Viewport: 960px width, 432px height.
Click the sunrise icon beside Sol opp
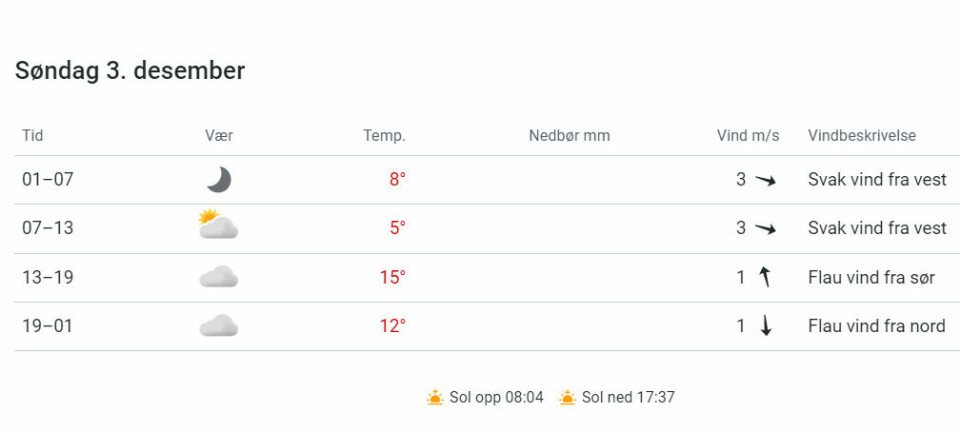(x=435, y=398)
